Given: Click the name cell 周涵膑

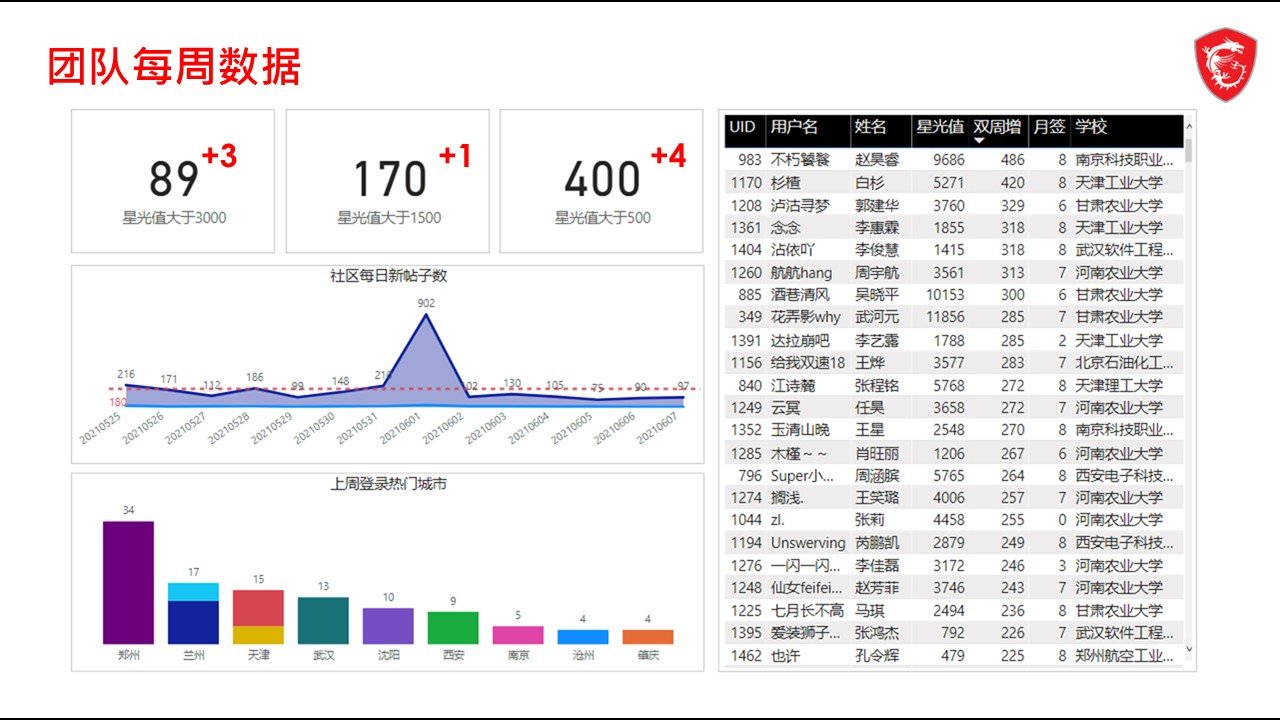Looking at the screenshot, I should pos(877,475).
